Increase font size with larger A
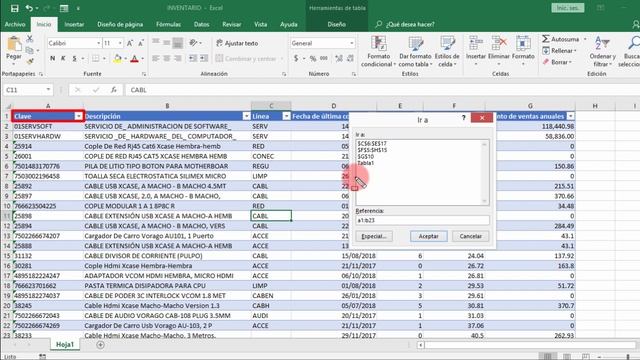Screen dimensions: 640x360 [x=130, y=43]
